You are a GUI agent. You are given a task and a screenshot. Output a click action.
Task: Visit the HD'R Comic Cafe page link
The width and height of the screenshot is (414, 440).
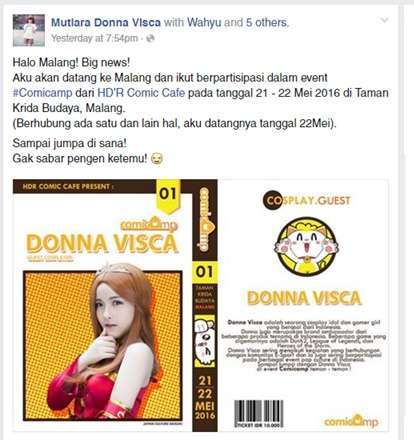click(x=141, y=93)
